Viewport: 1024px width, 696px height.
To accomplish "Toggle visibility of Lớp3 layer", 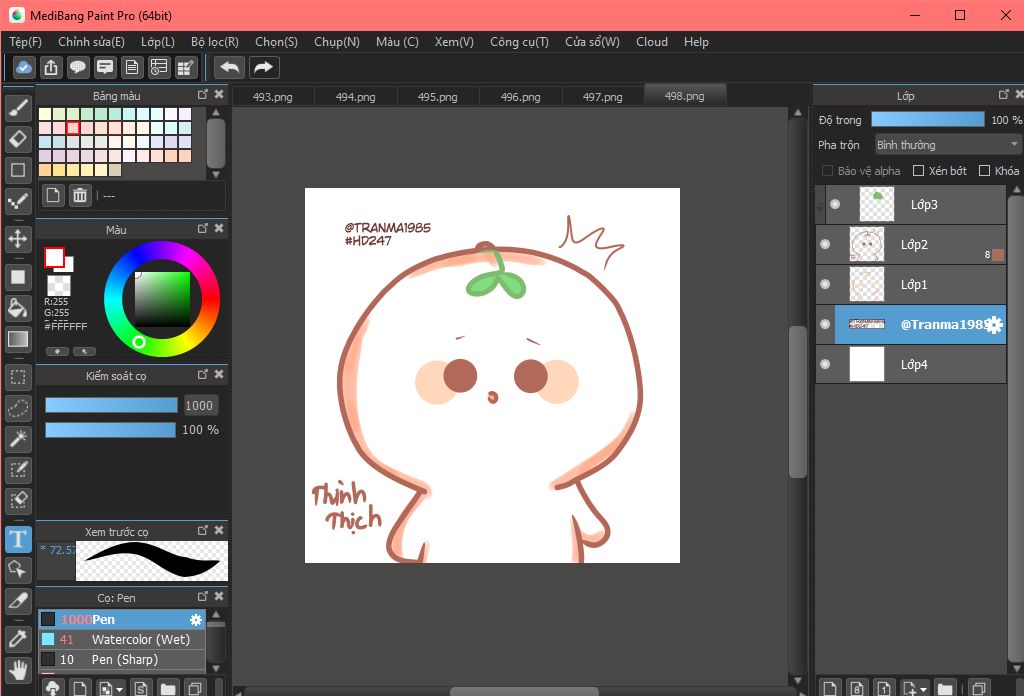I will 835,204.
